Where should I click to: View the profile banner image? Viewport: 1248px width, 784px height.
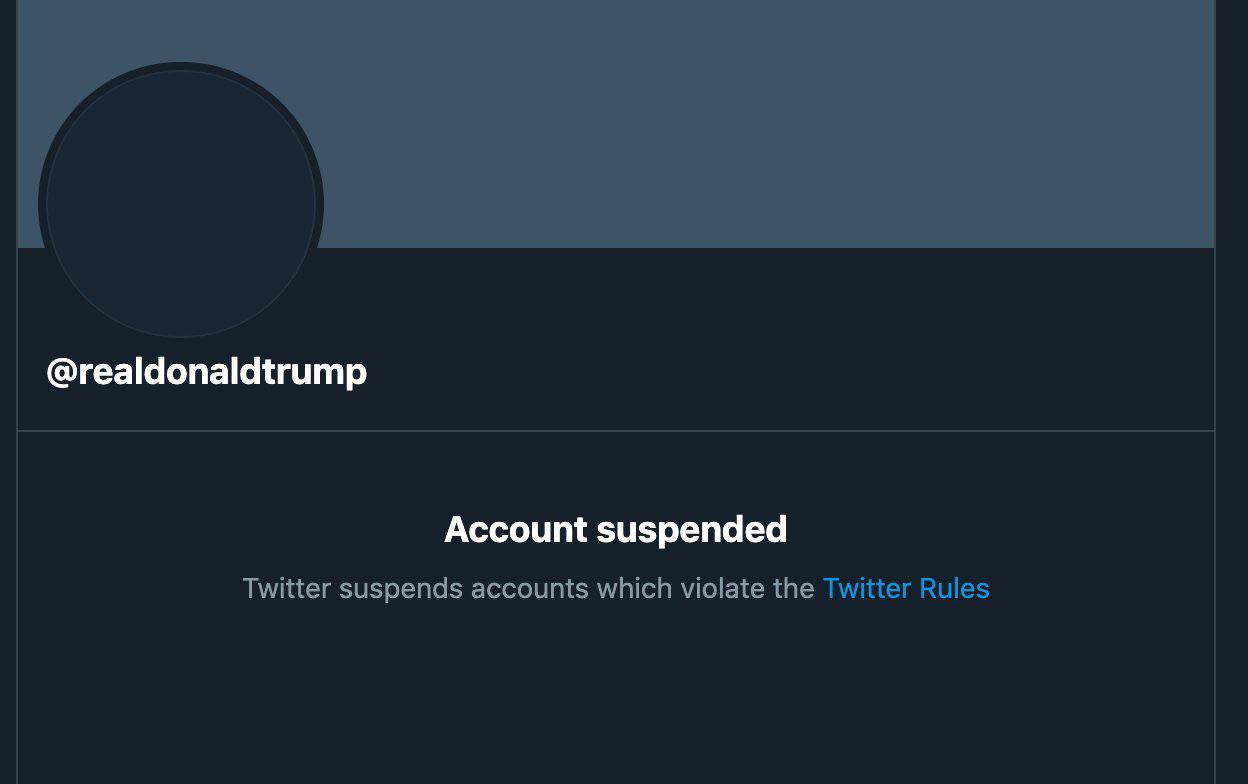click(x=700, y=120)
